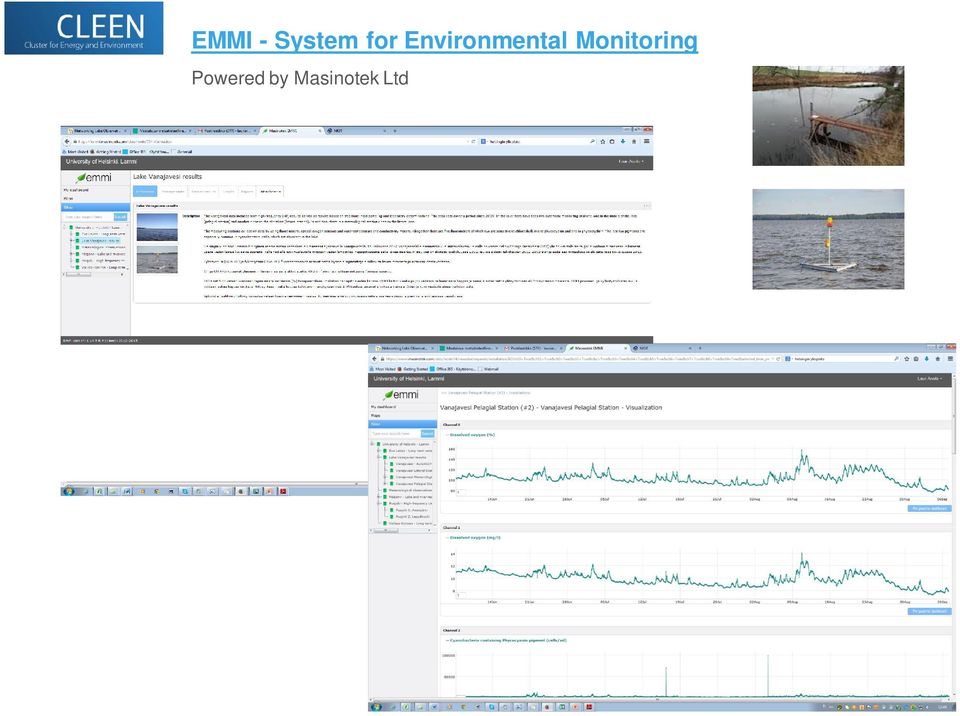Toggle the Cyanobacteria phycocyanin pigment legend series
This screenshot has height=716, width=960.
click(506, 641)
